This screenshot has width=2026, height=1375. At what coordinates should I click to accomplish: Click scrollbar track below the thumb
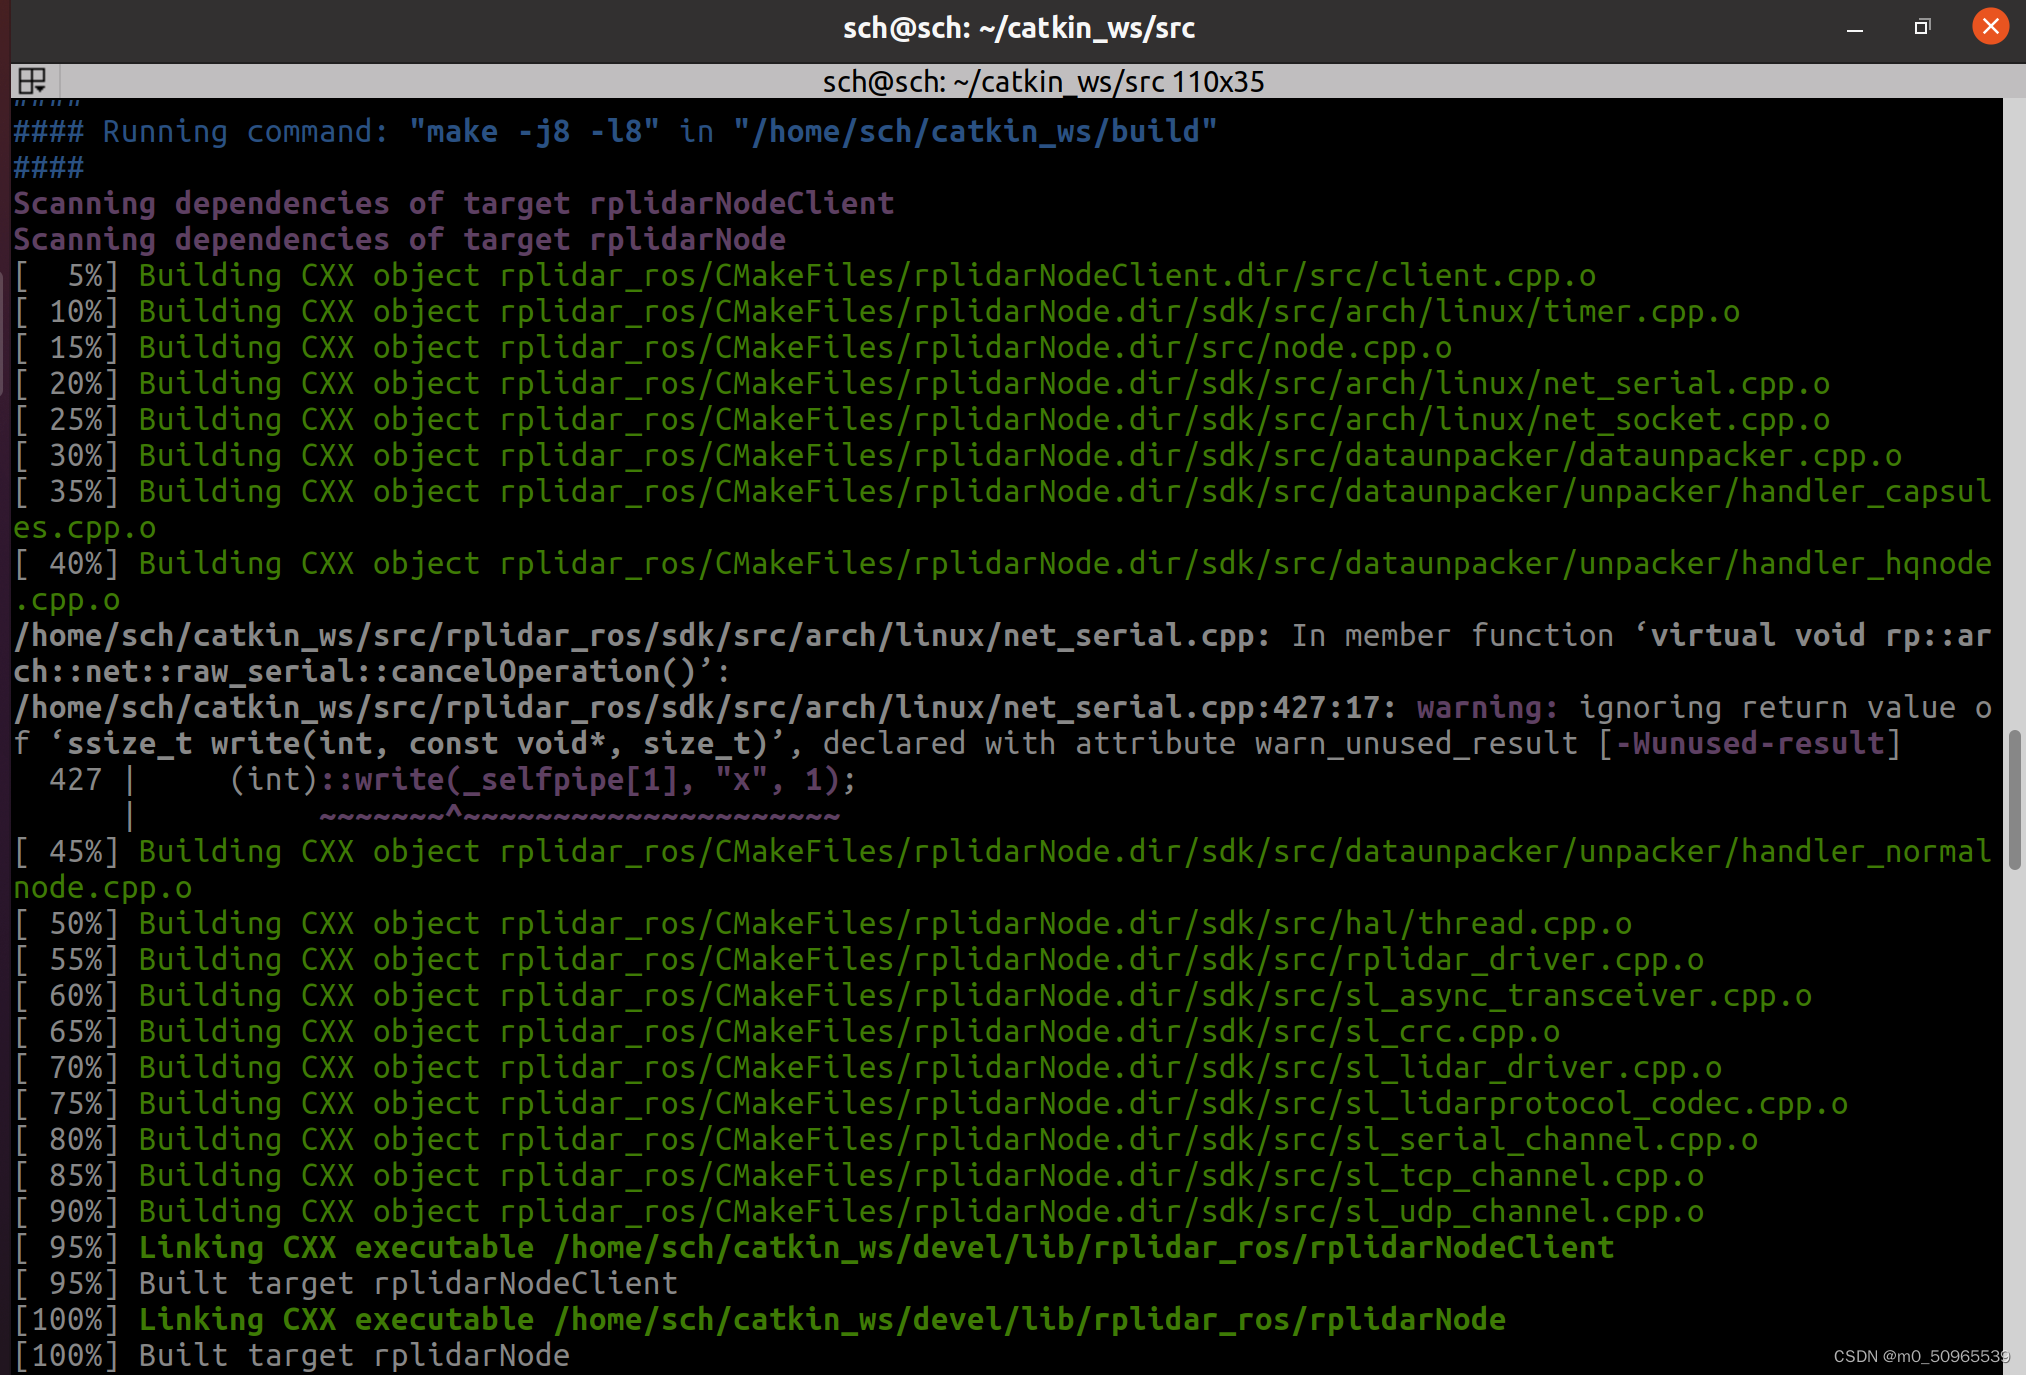(2014, 1100)
